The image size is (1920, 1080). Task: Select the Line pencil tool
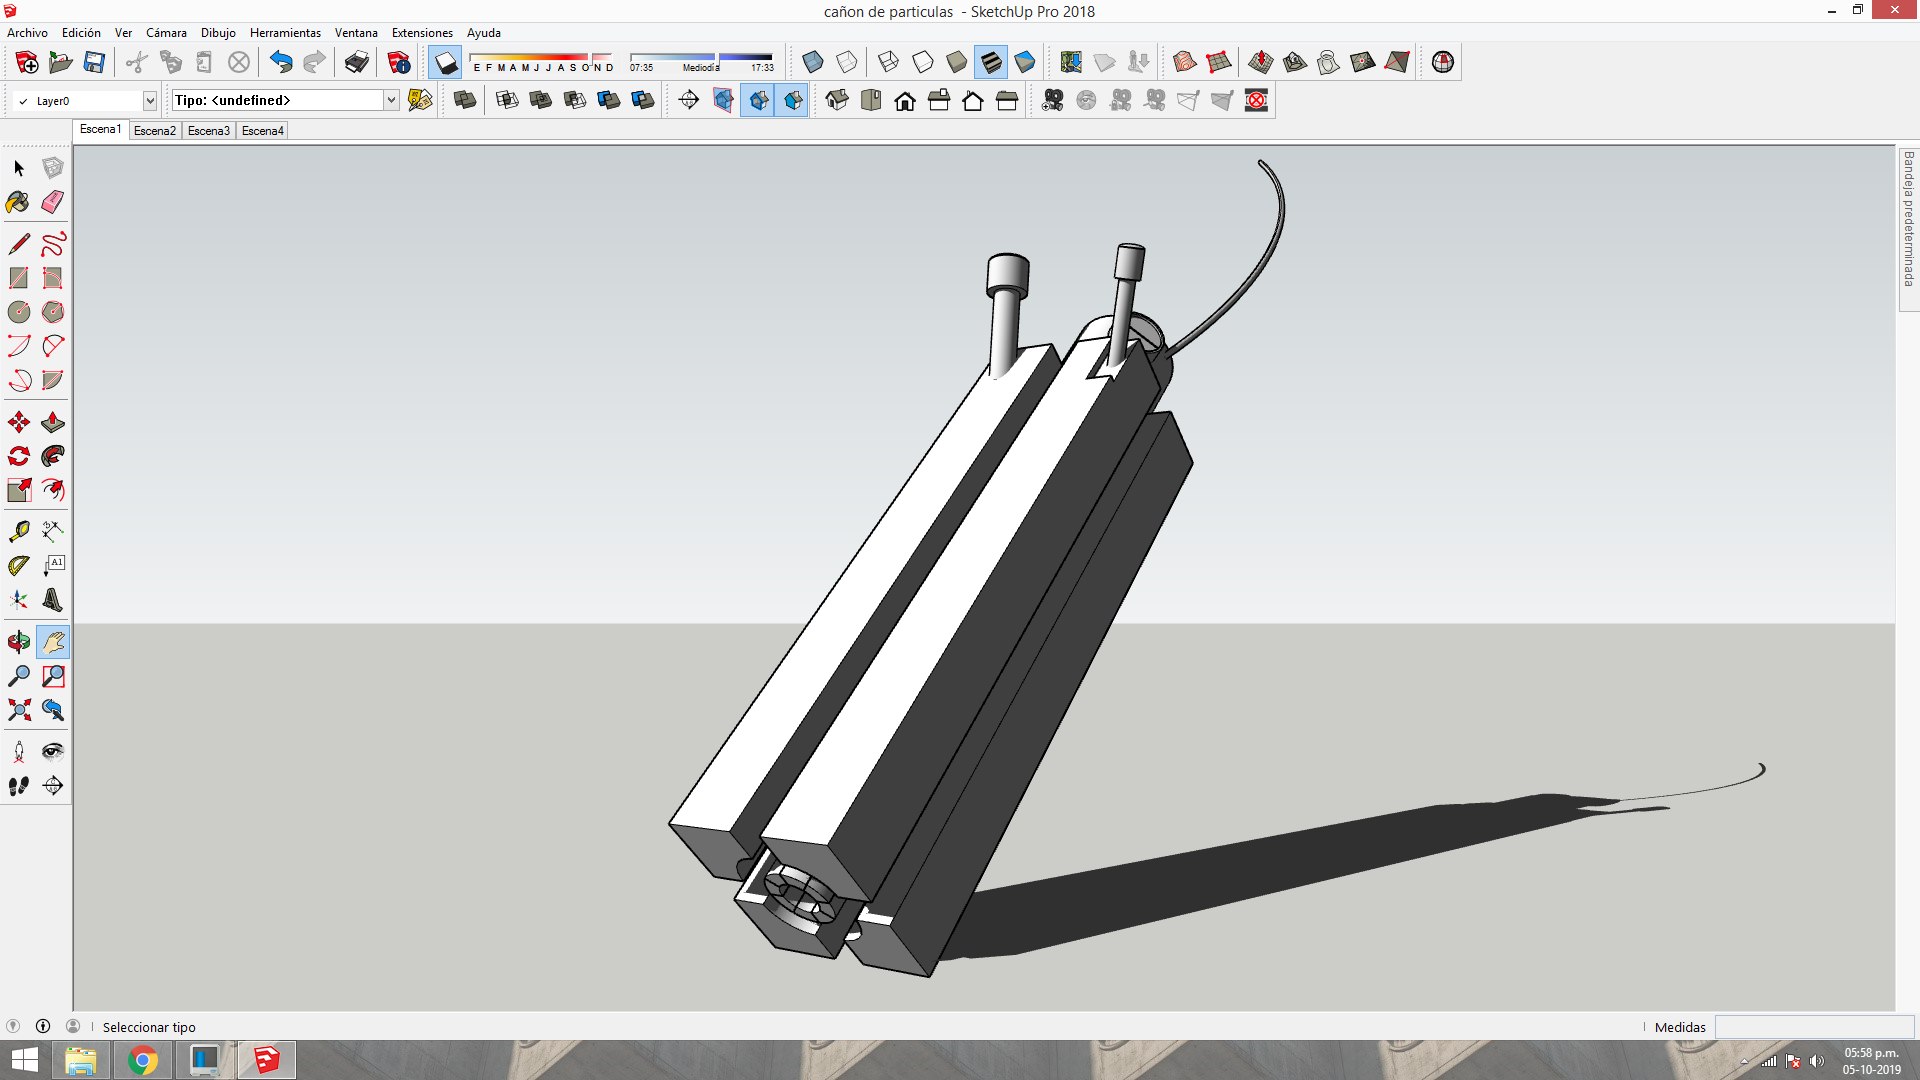coord(19,244)
